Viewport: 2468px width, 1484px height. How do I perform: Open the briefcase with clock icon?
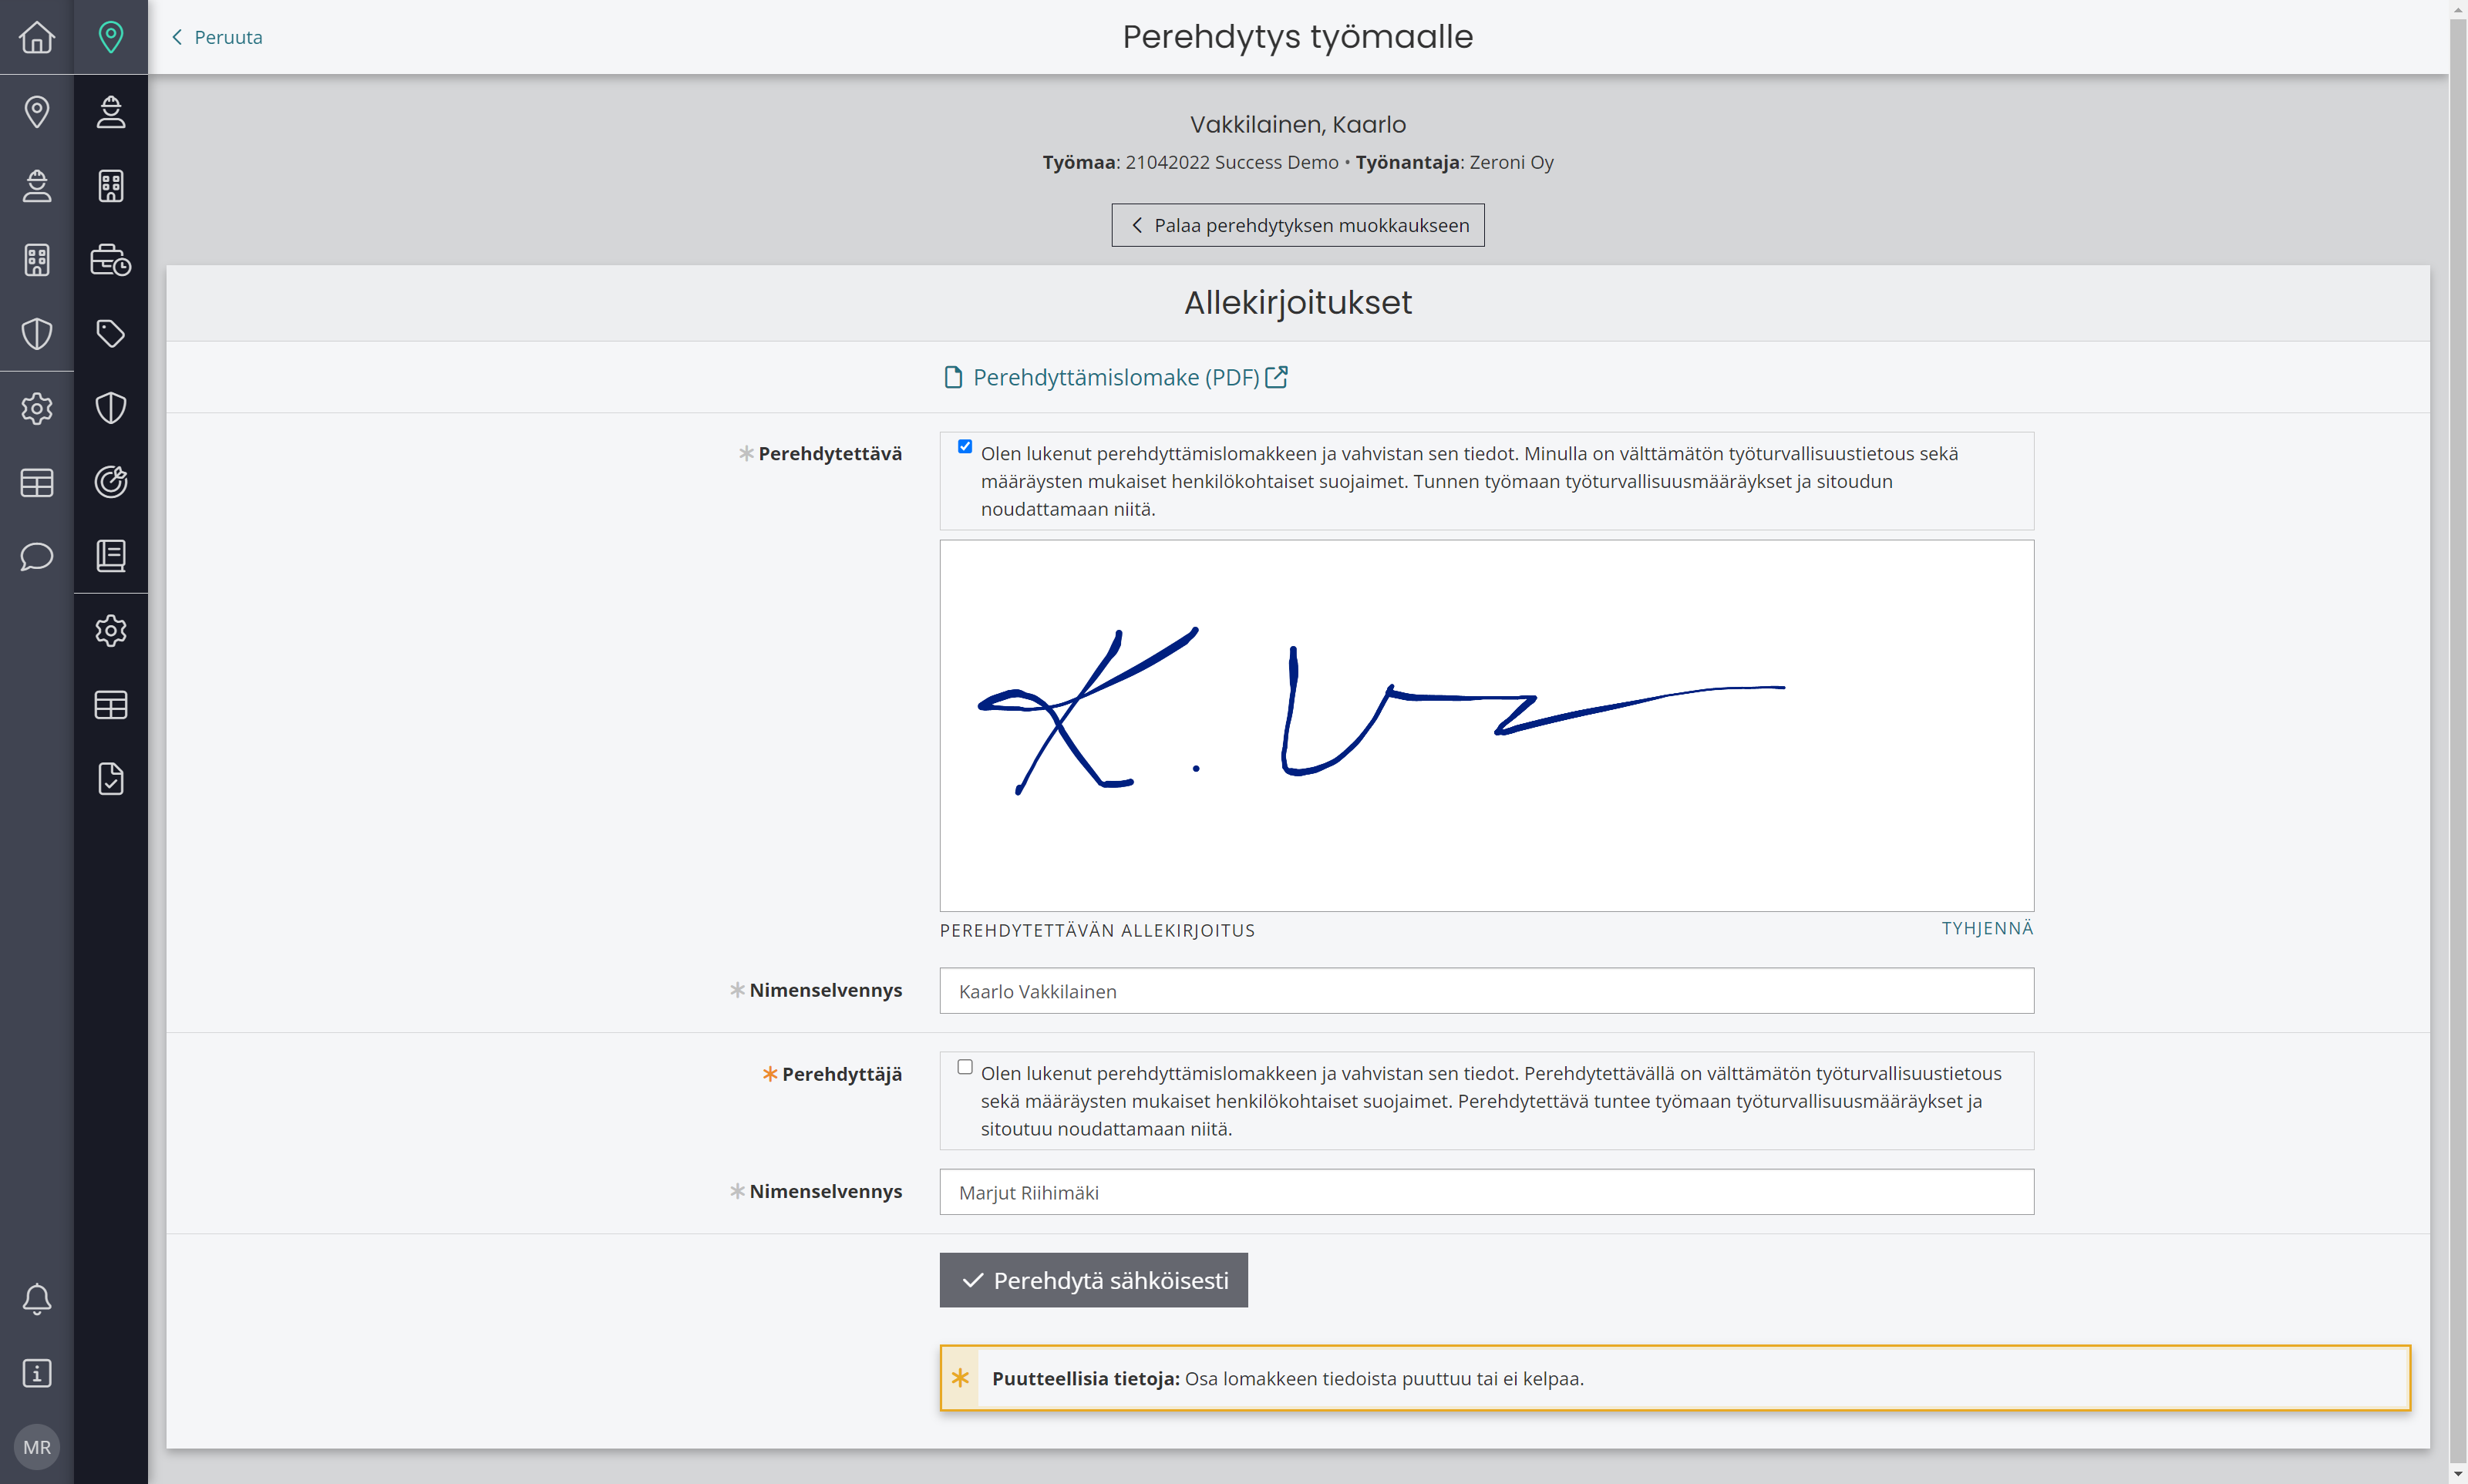(111, 259)
